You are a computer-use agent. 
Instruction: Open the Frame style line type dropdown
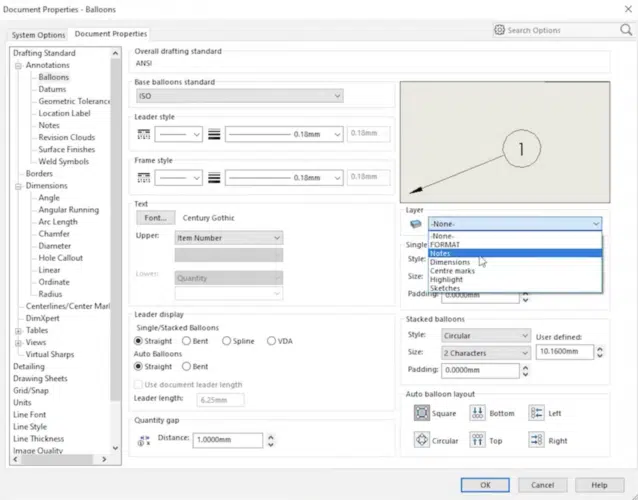pos(179,178)
